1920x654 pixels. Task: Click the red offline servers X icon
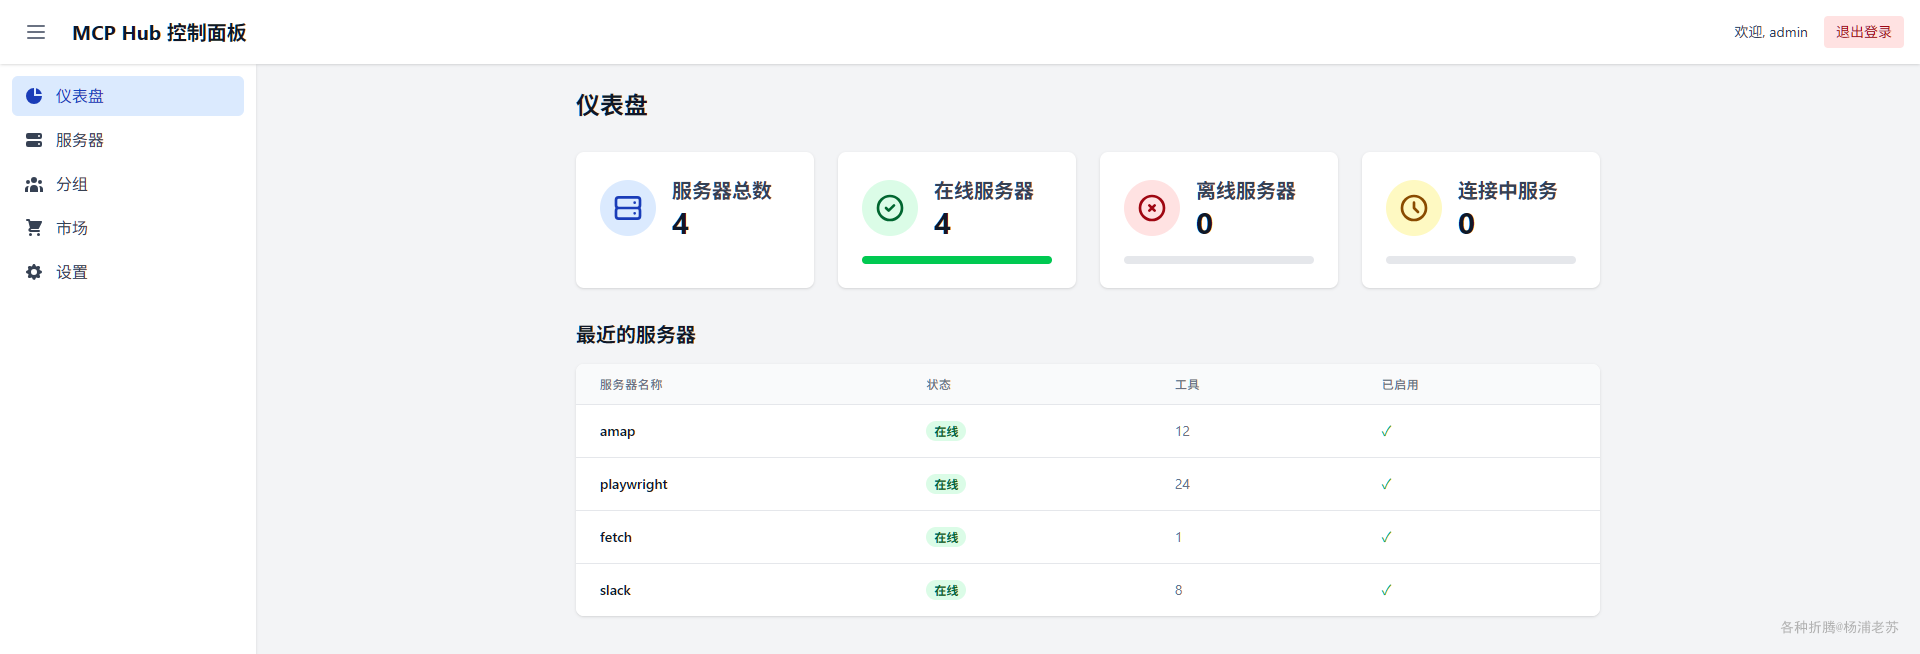point(1152,208)
